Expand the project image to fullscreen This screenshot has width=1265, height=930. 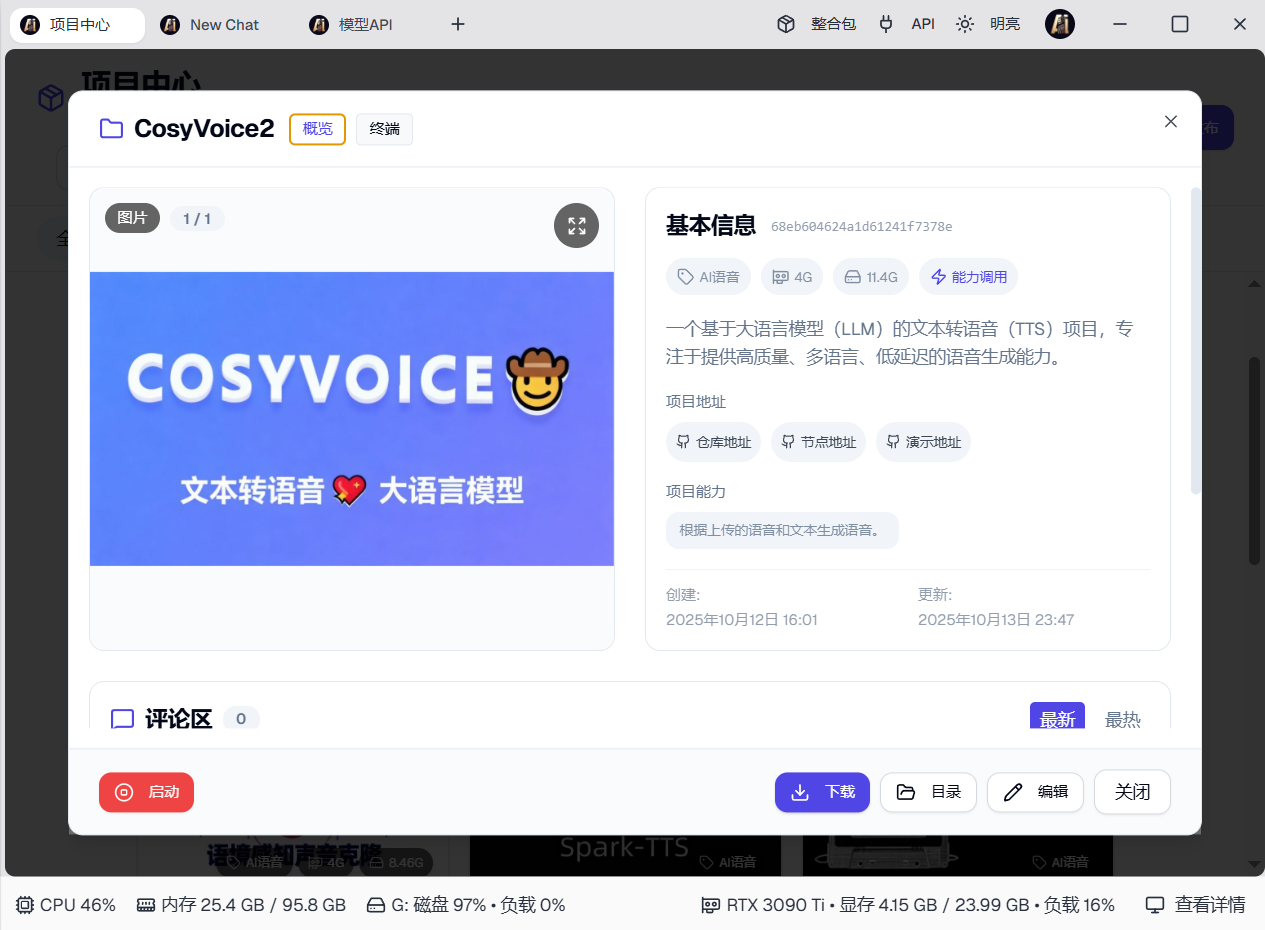click(576, 226)
